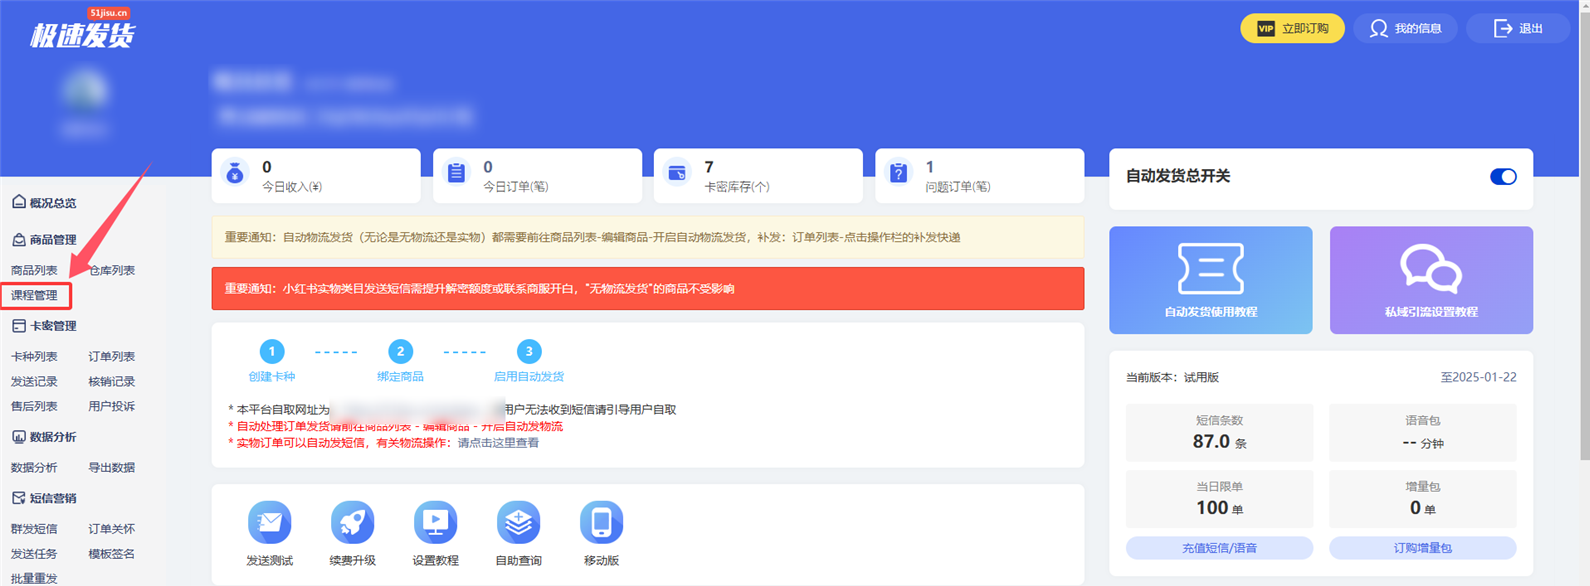Click the 充值短信/语音 button
Screen dimensions: 1590x586
click(x=1219, y=548)
